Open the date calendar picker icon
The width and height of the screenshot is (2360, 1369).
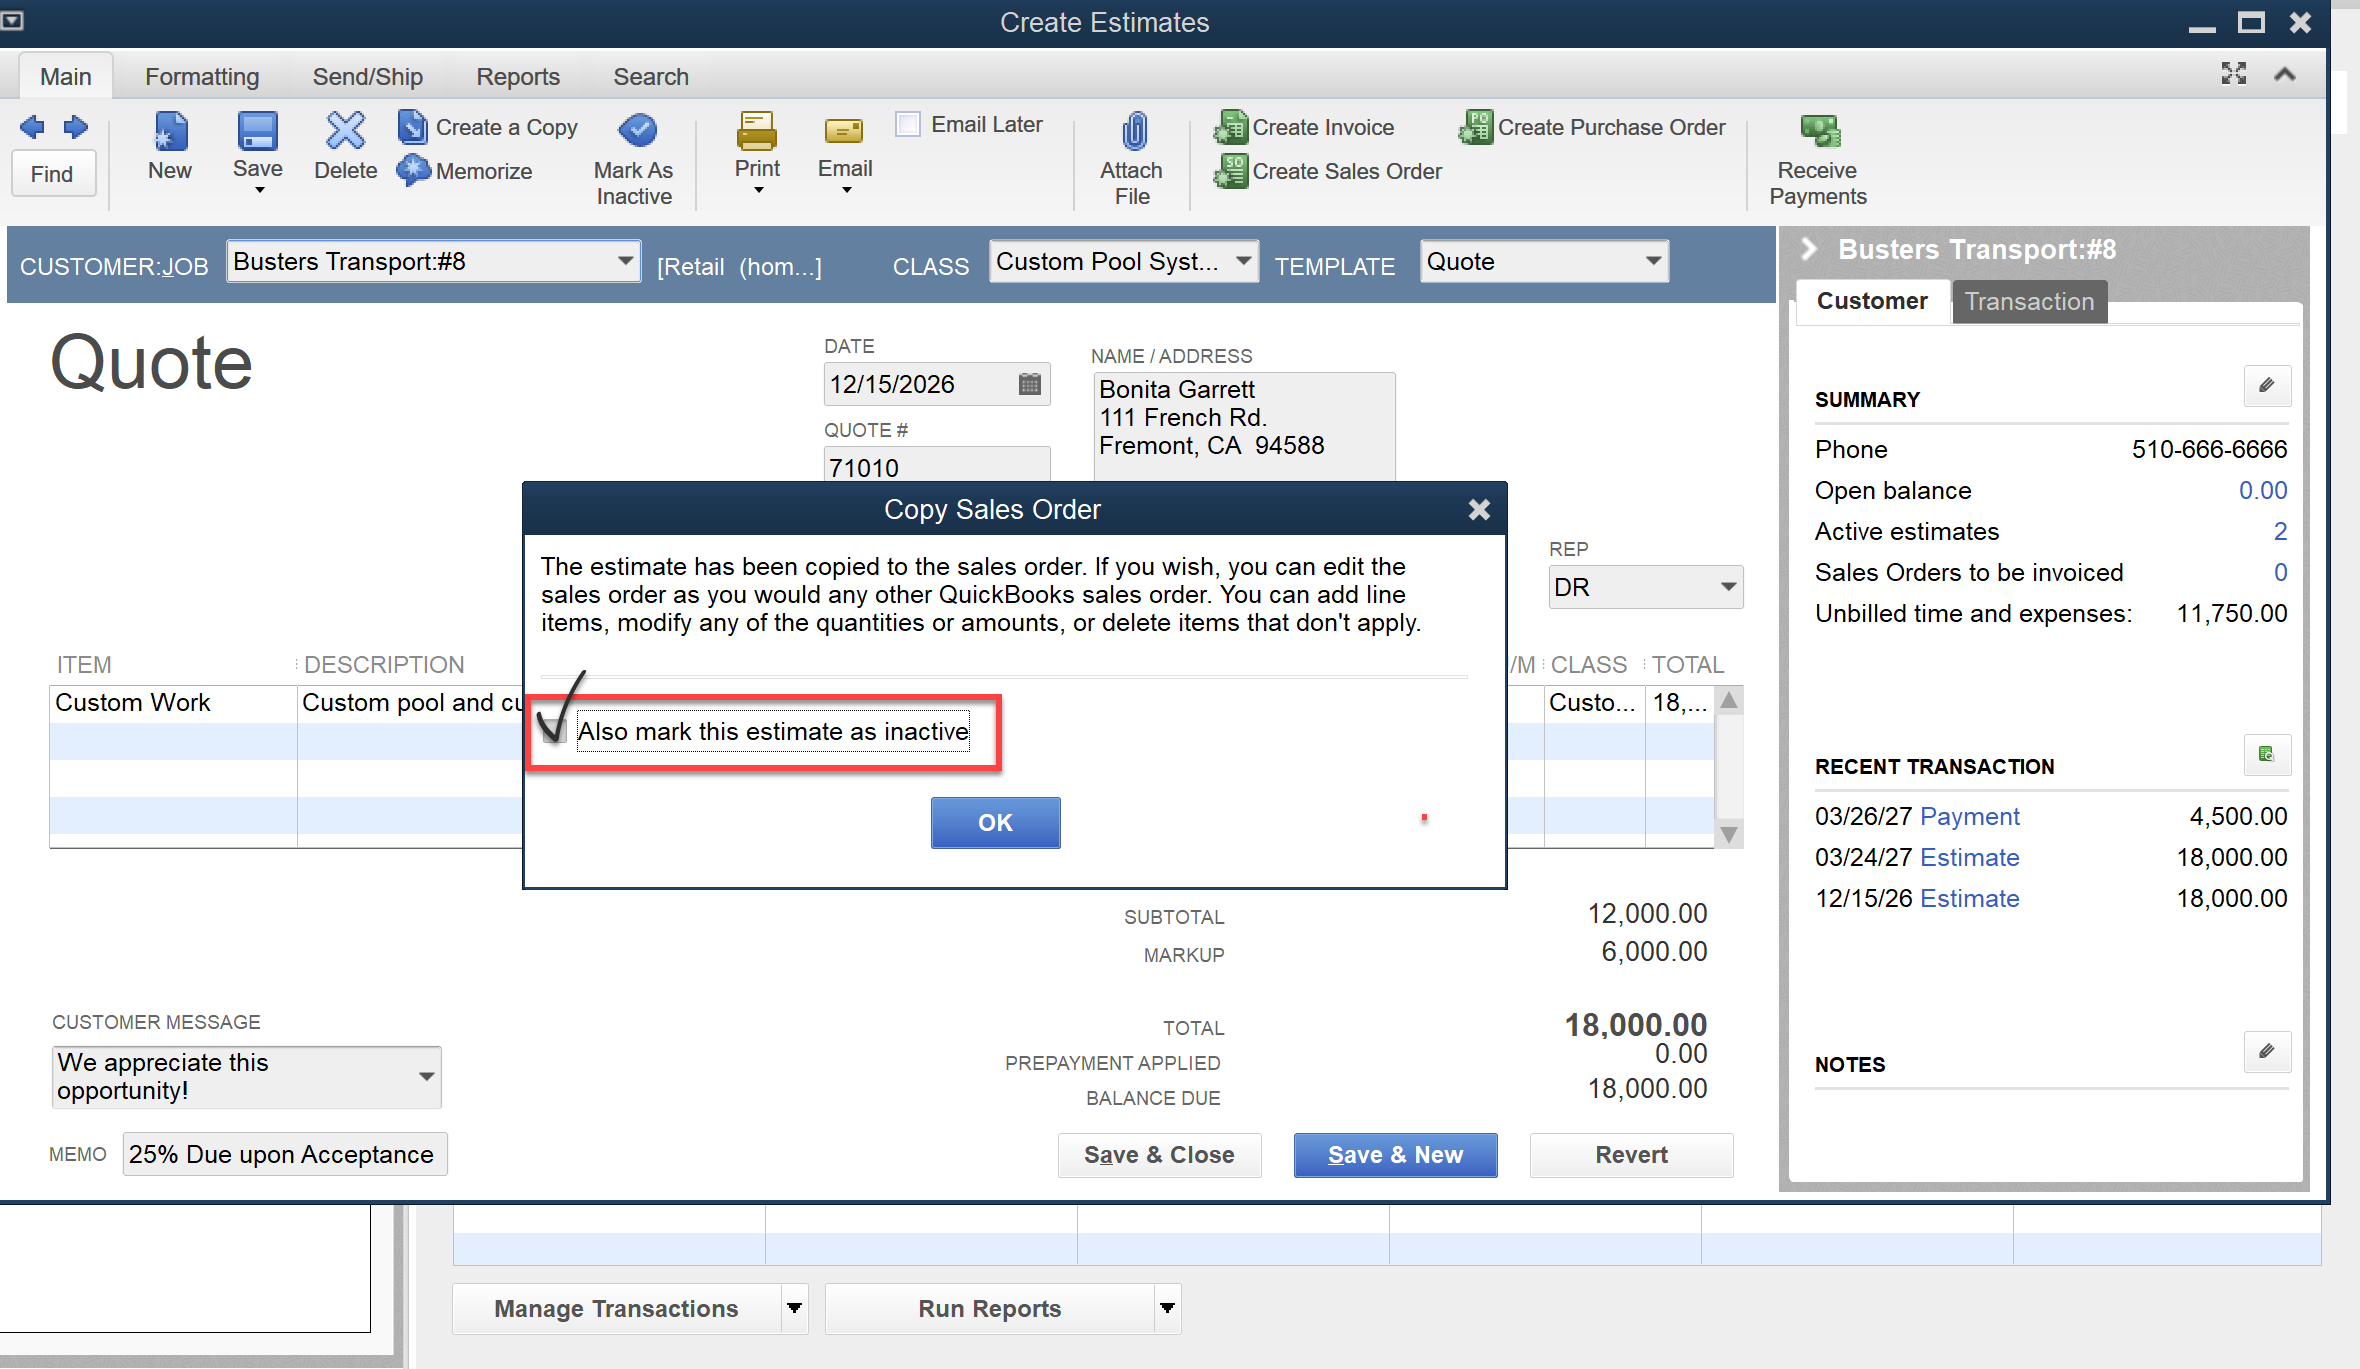click(x=1030, y=384)
